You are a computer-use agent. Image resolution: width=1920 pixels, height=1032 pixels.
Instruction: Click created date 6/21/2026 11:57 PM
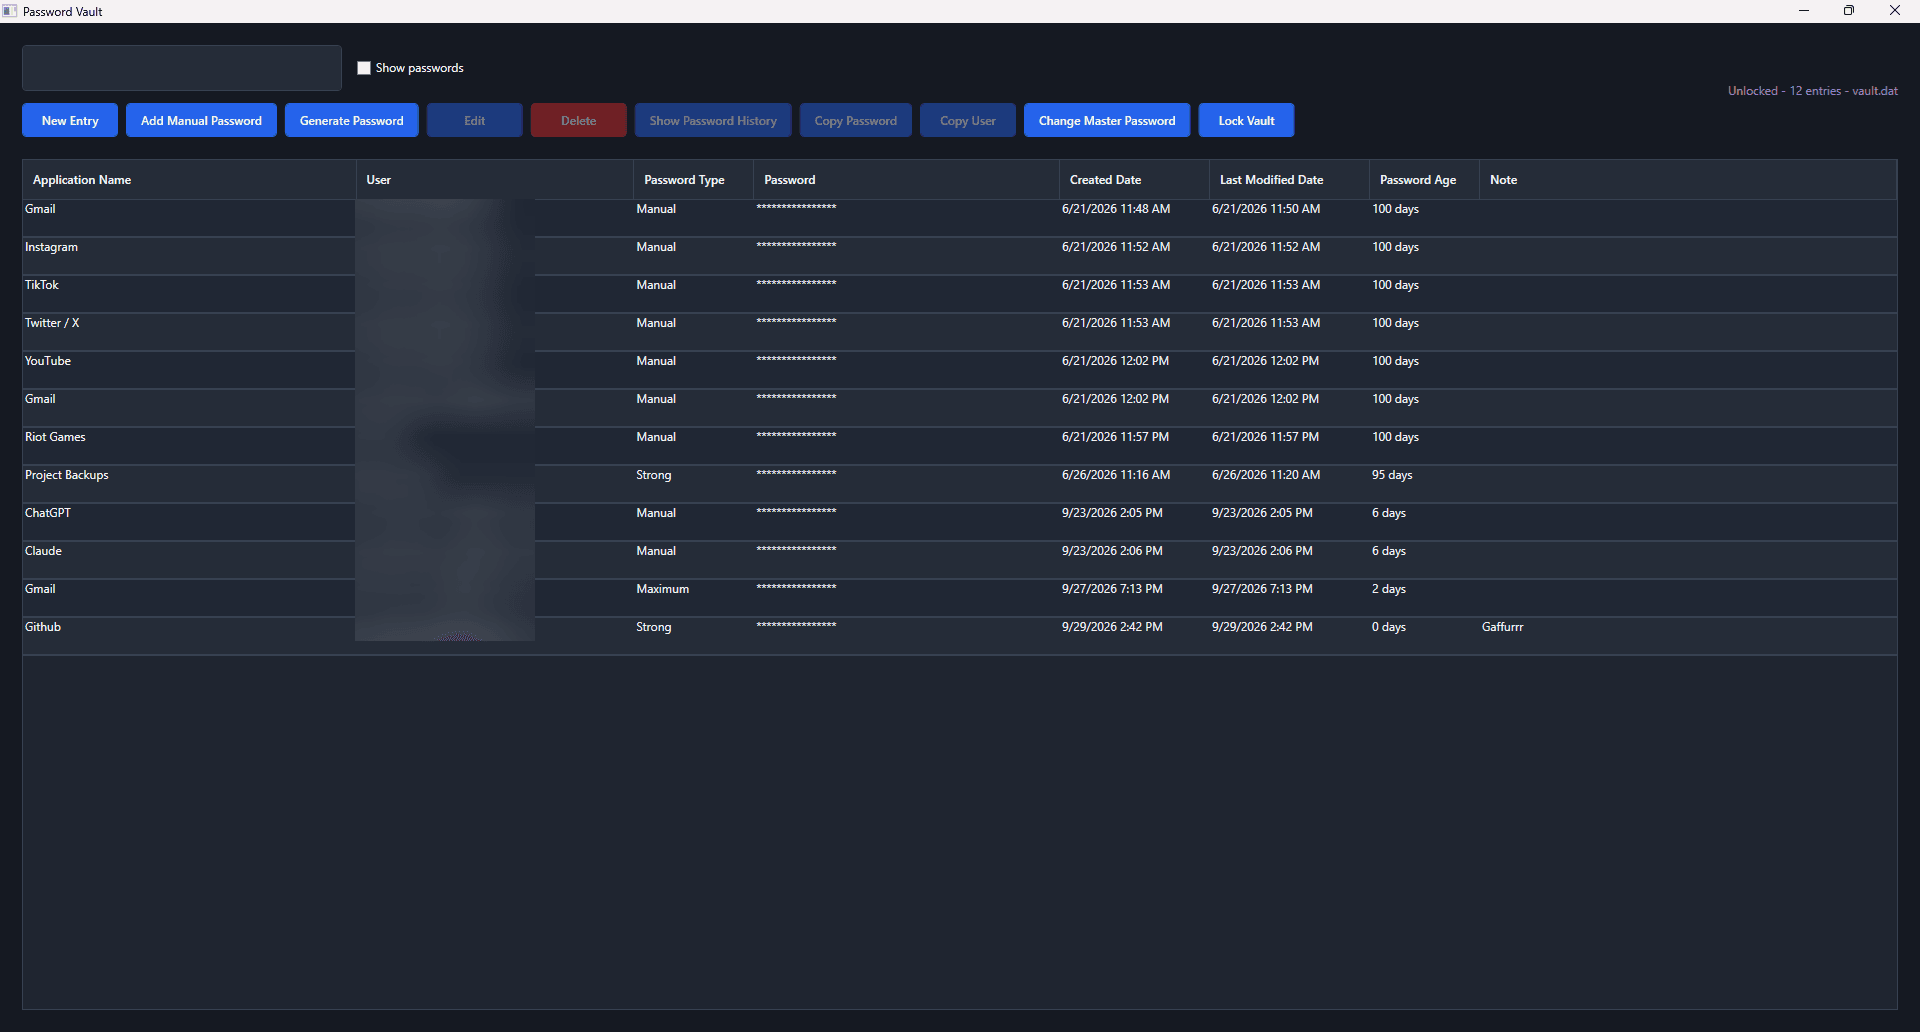click(x=1115, y=437)
